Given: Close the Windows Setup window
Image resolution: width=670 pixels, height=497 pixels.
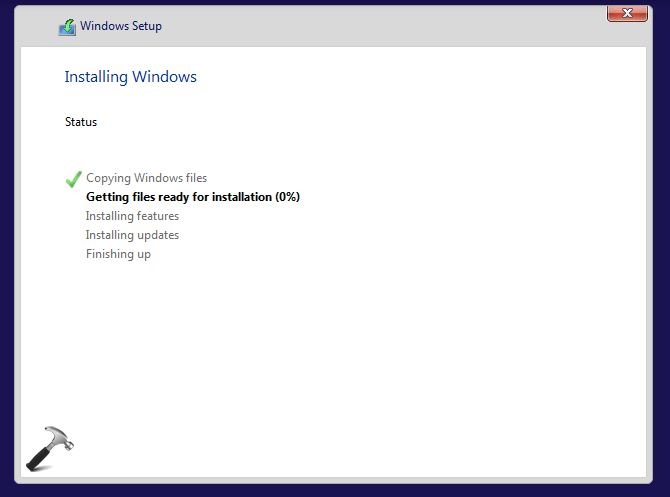Looking at the screenshot, I should [627, 14].
